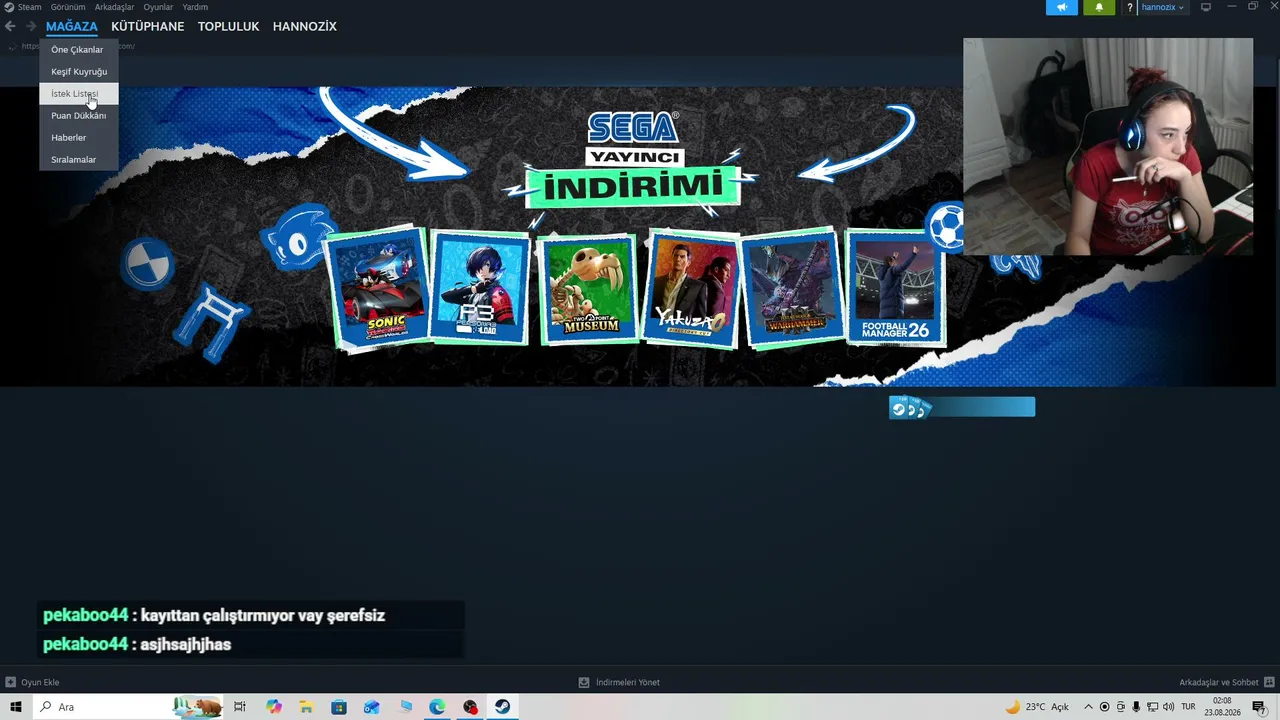Switch to the MAĞAZA tab

click(72, 26)
